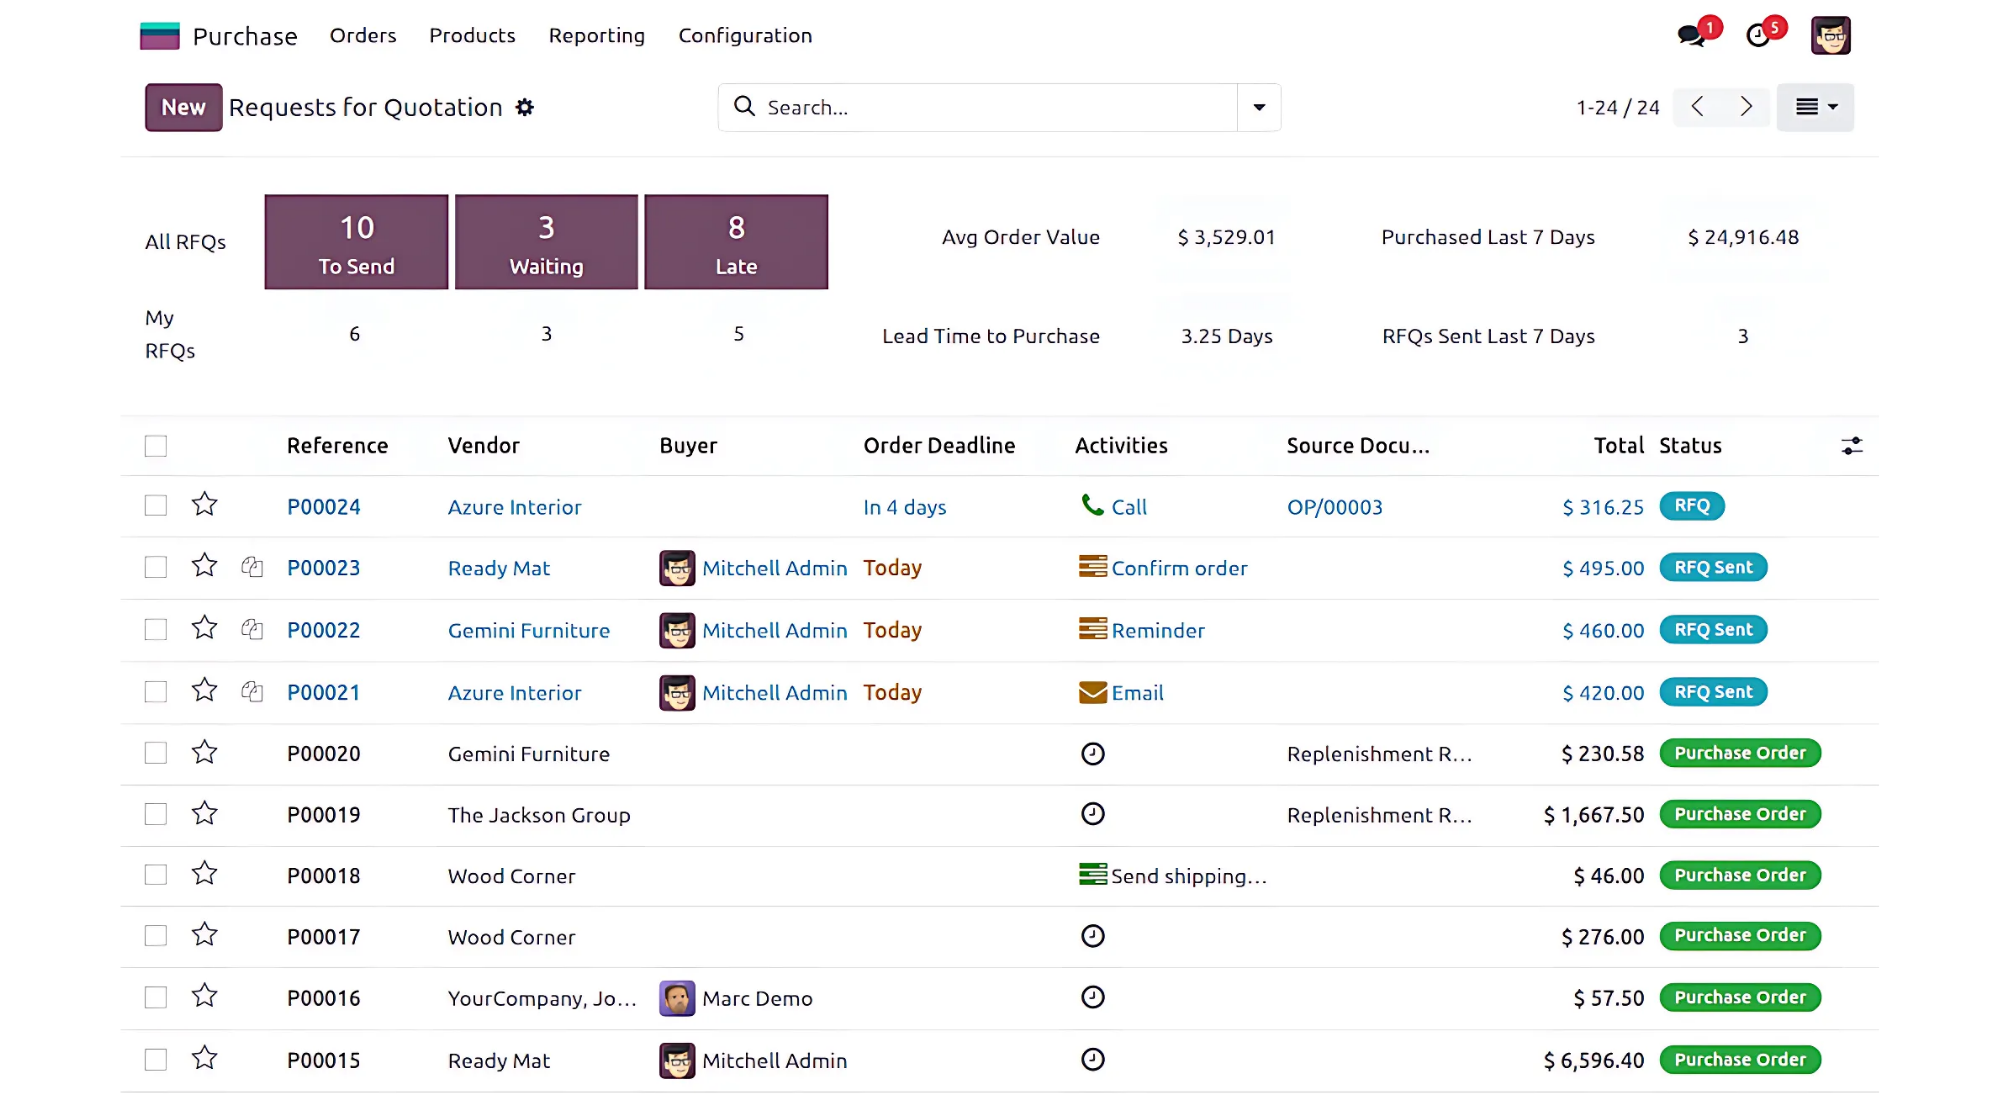2000x1100 pixels.
Task: Open the column settings adjust icon
Action: [x=1852, y=446]
